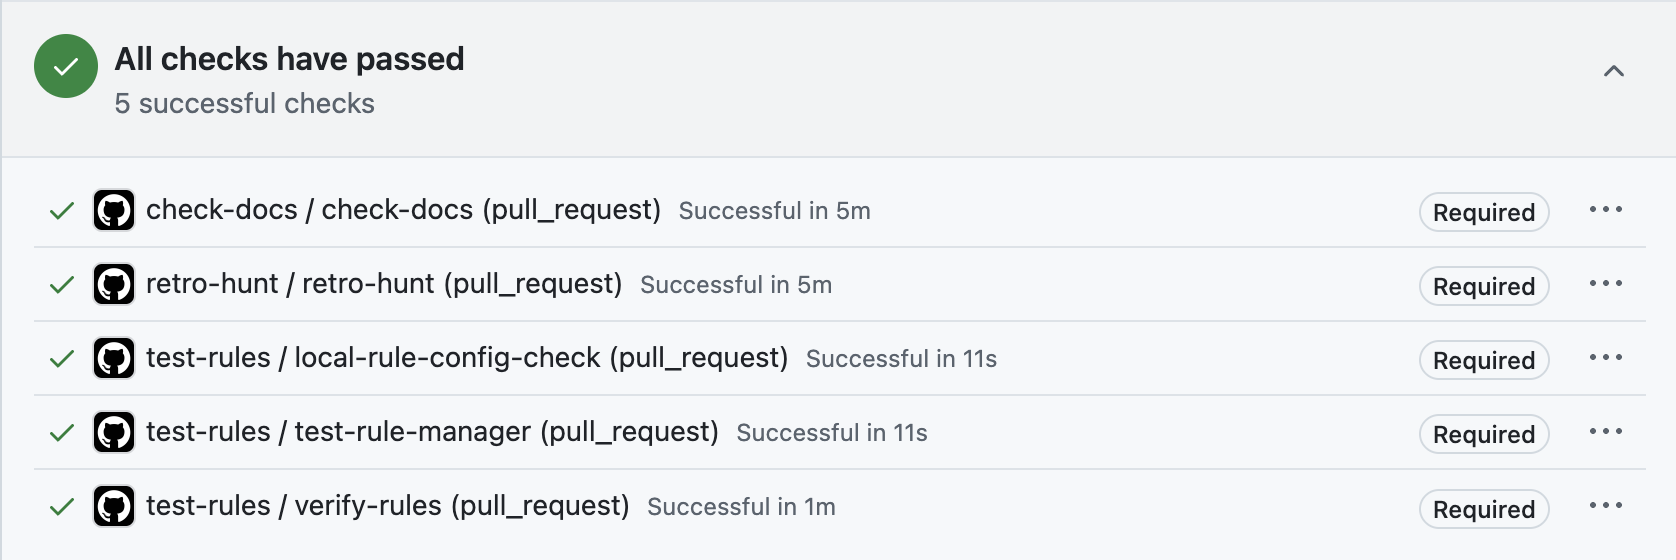
Task: Click the GitHub avatar icon for retro-hunt
Action: pyautogui.click(x=114, y=284)
